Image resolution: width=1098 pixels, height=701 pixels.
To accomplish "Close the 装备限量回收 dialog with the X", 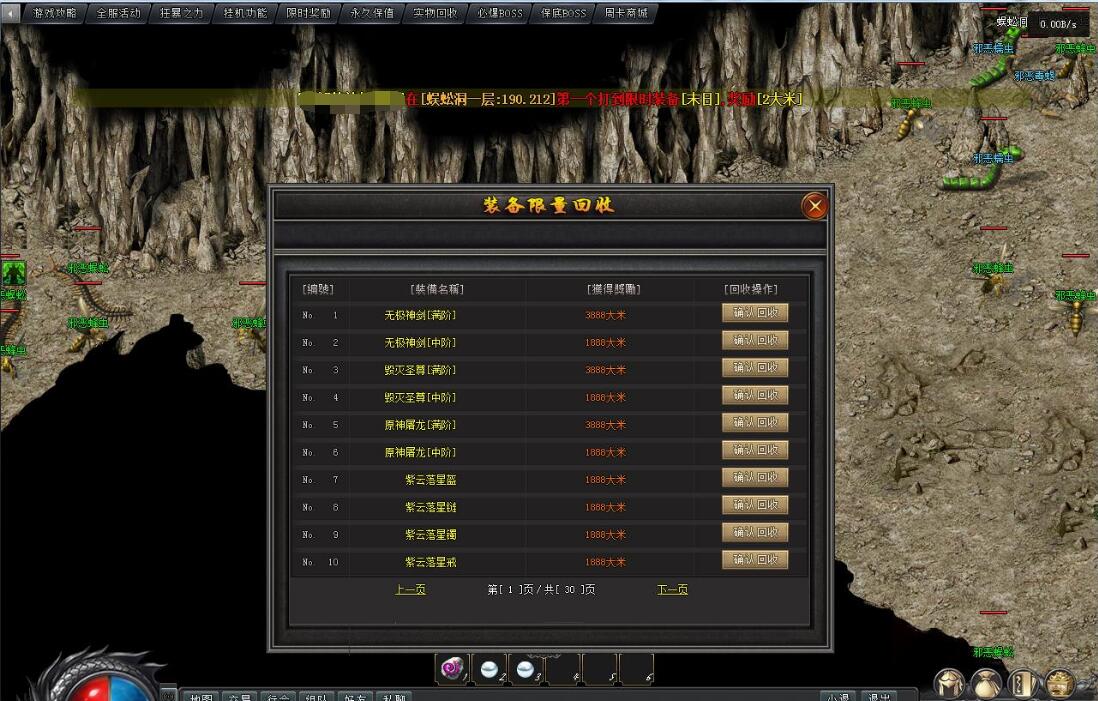I will [814, 206].
